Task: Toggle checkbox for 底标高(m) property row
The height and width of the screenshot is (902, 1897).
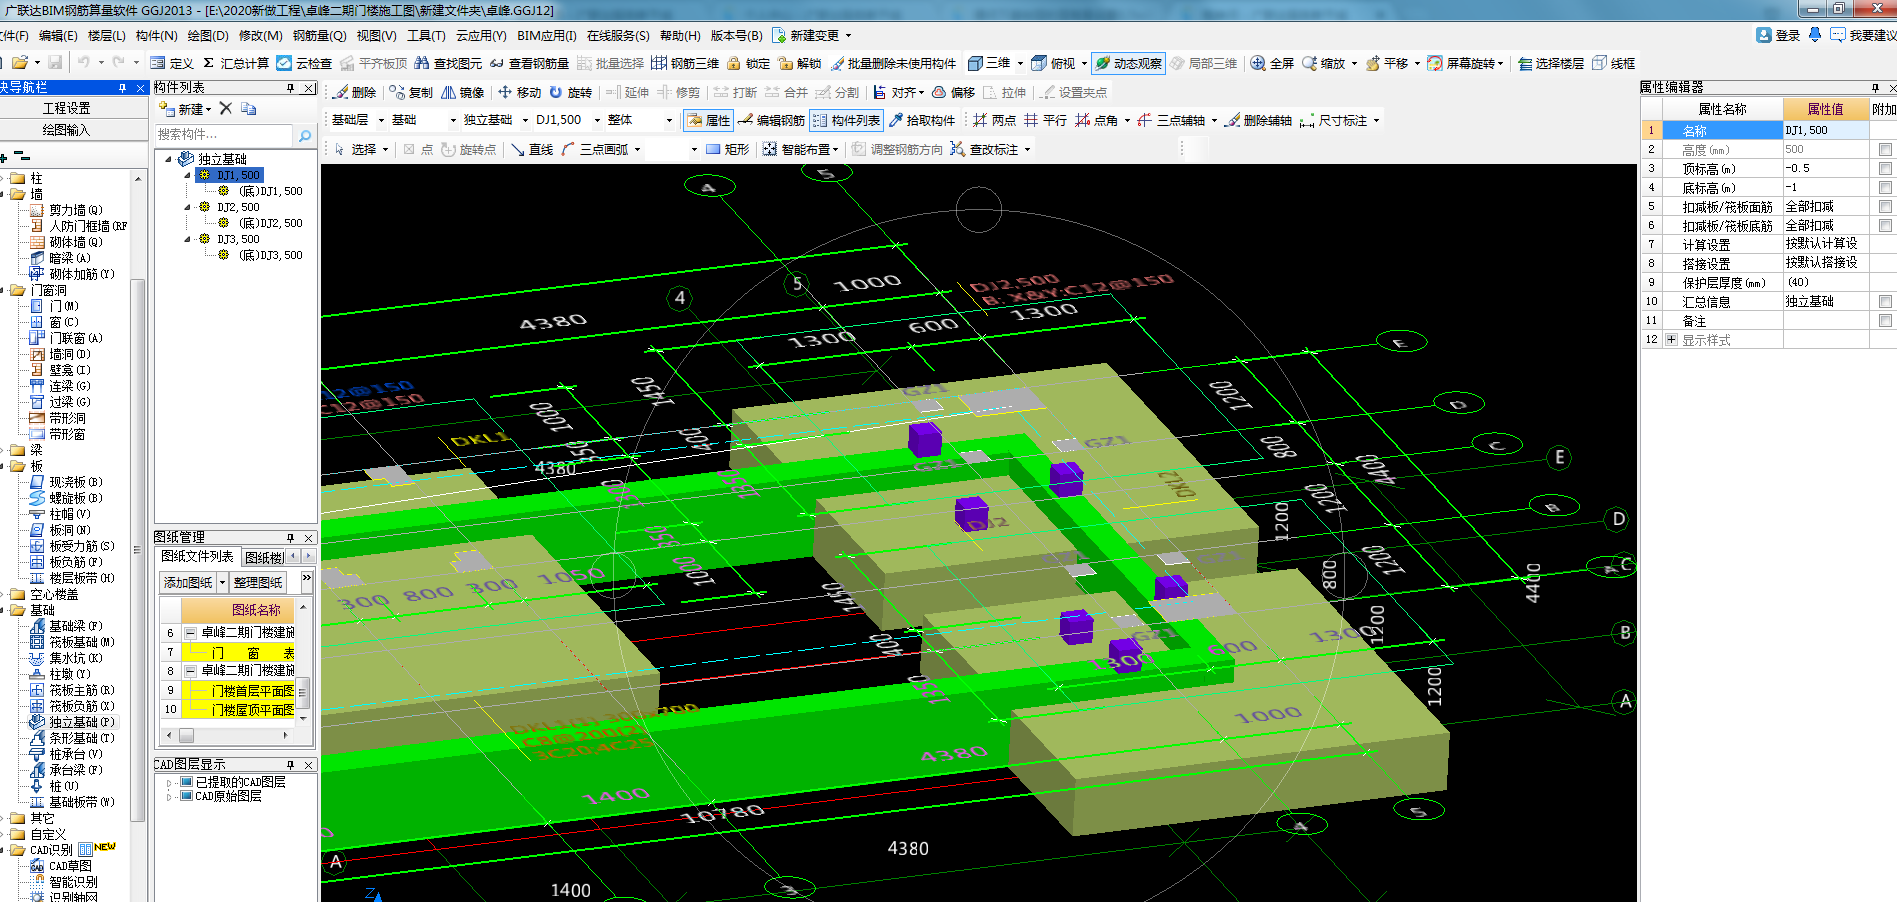Action: [x=1885, y=187]
